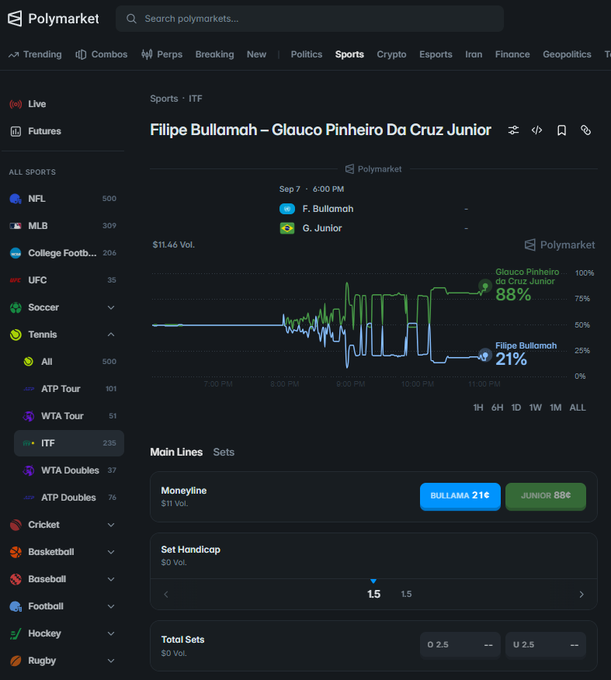
Task: Open the Sets tab
Action: click(x=224, y=452)
